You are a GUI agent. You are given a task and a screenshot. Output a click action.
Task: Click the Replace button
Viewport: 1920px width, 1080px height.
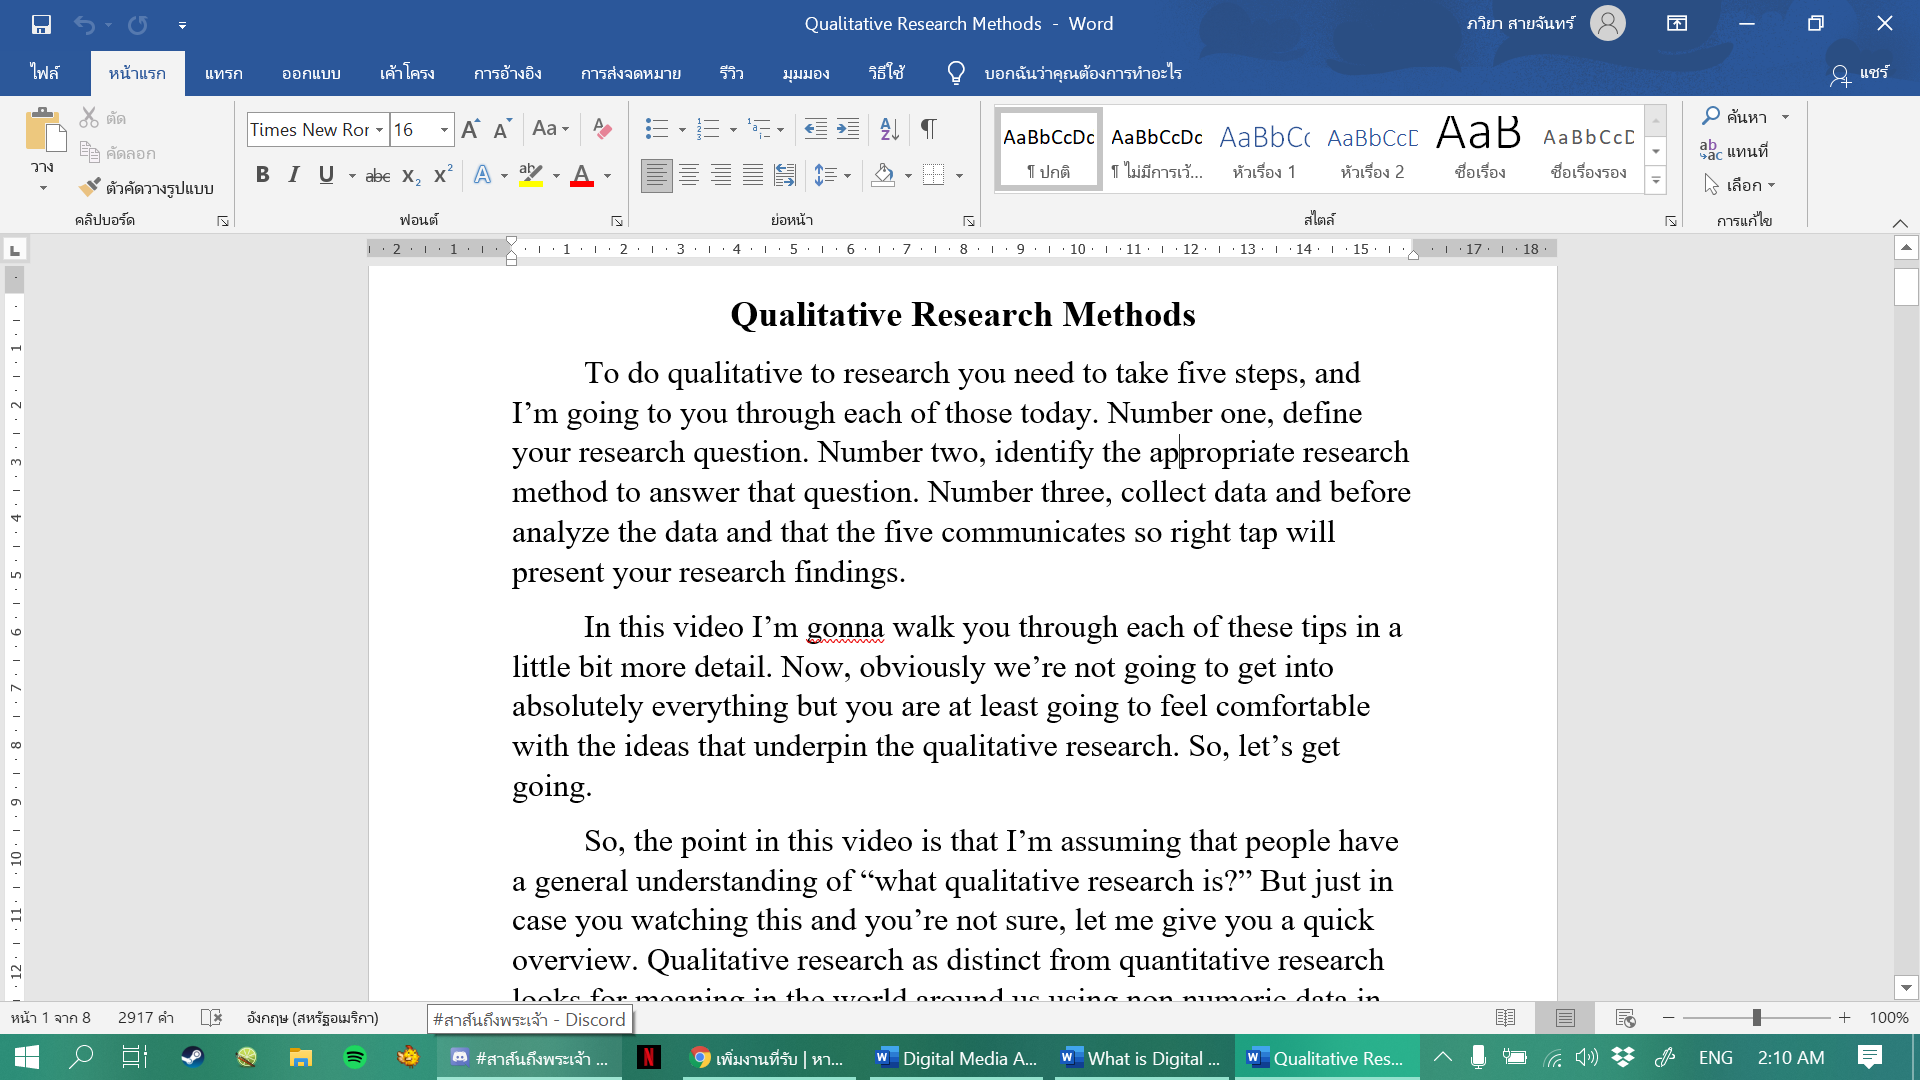(1735, 151)
